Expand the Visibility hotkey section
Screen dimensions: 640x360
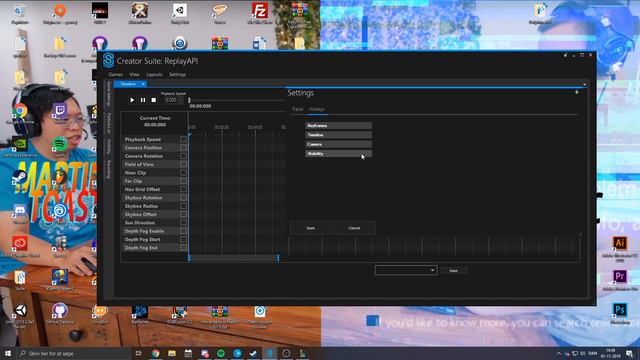tap(338, 153)
